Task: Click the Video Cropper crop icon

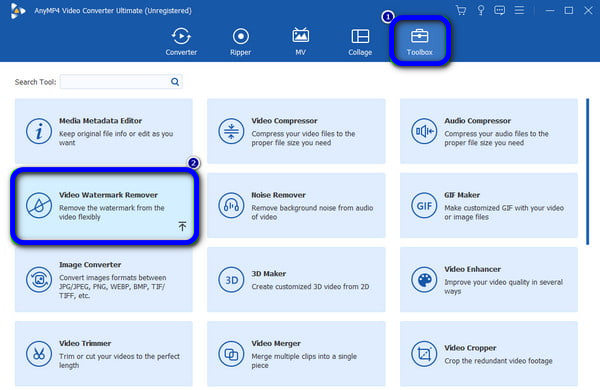Action: 424,354
